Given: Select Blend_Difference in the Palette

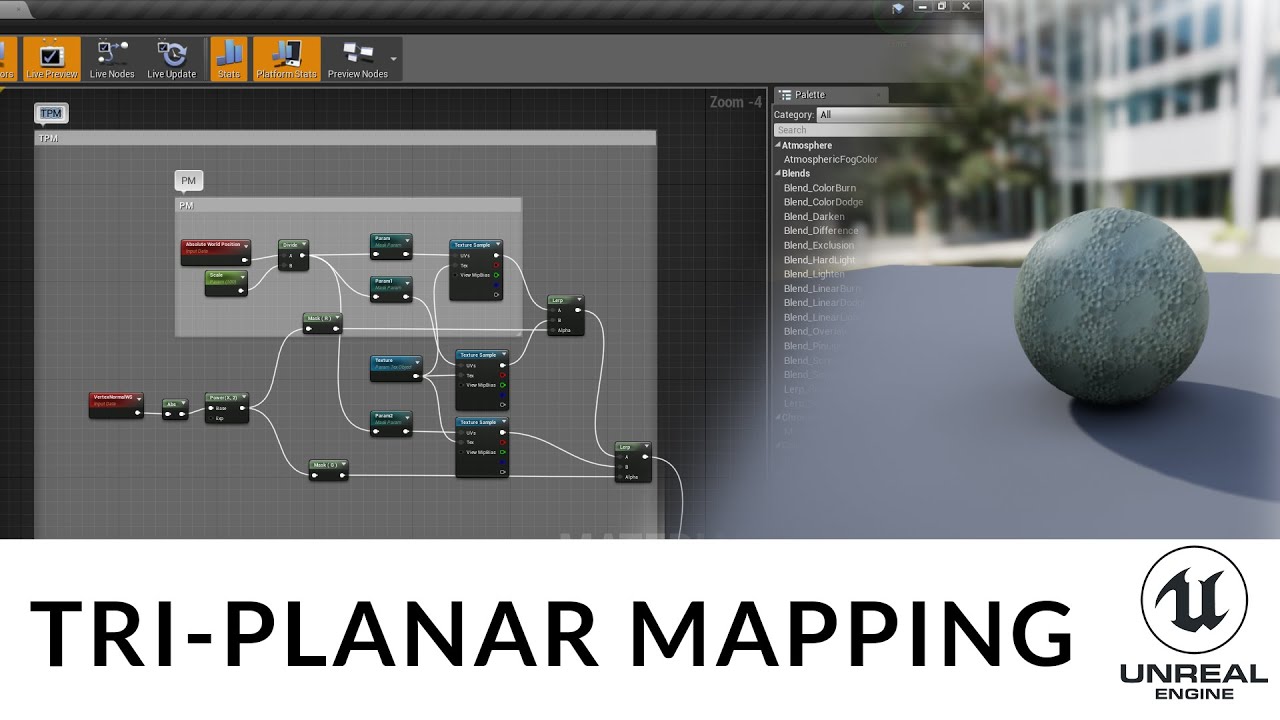Looking at the screenshot, I should 821,231.
